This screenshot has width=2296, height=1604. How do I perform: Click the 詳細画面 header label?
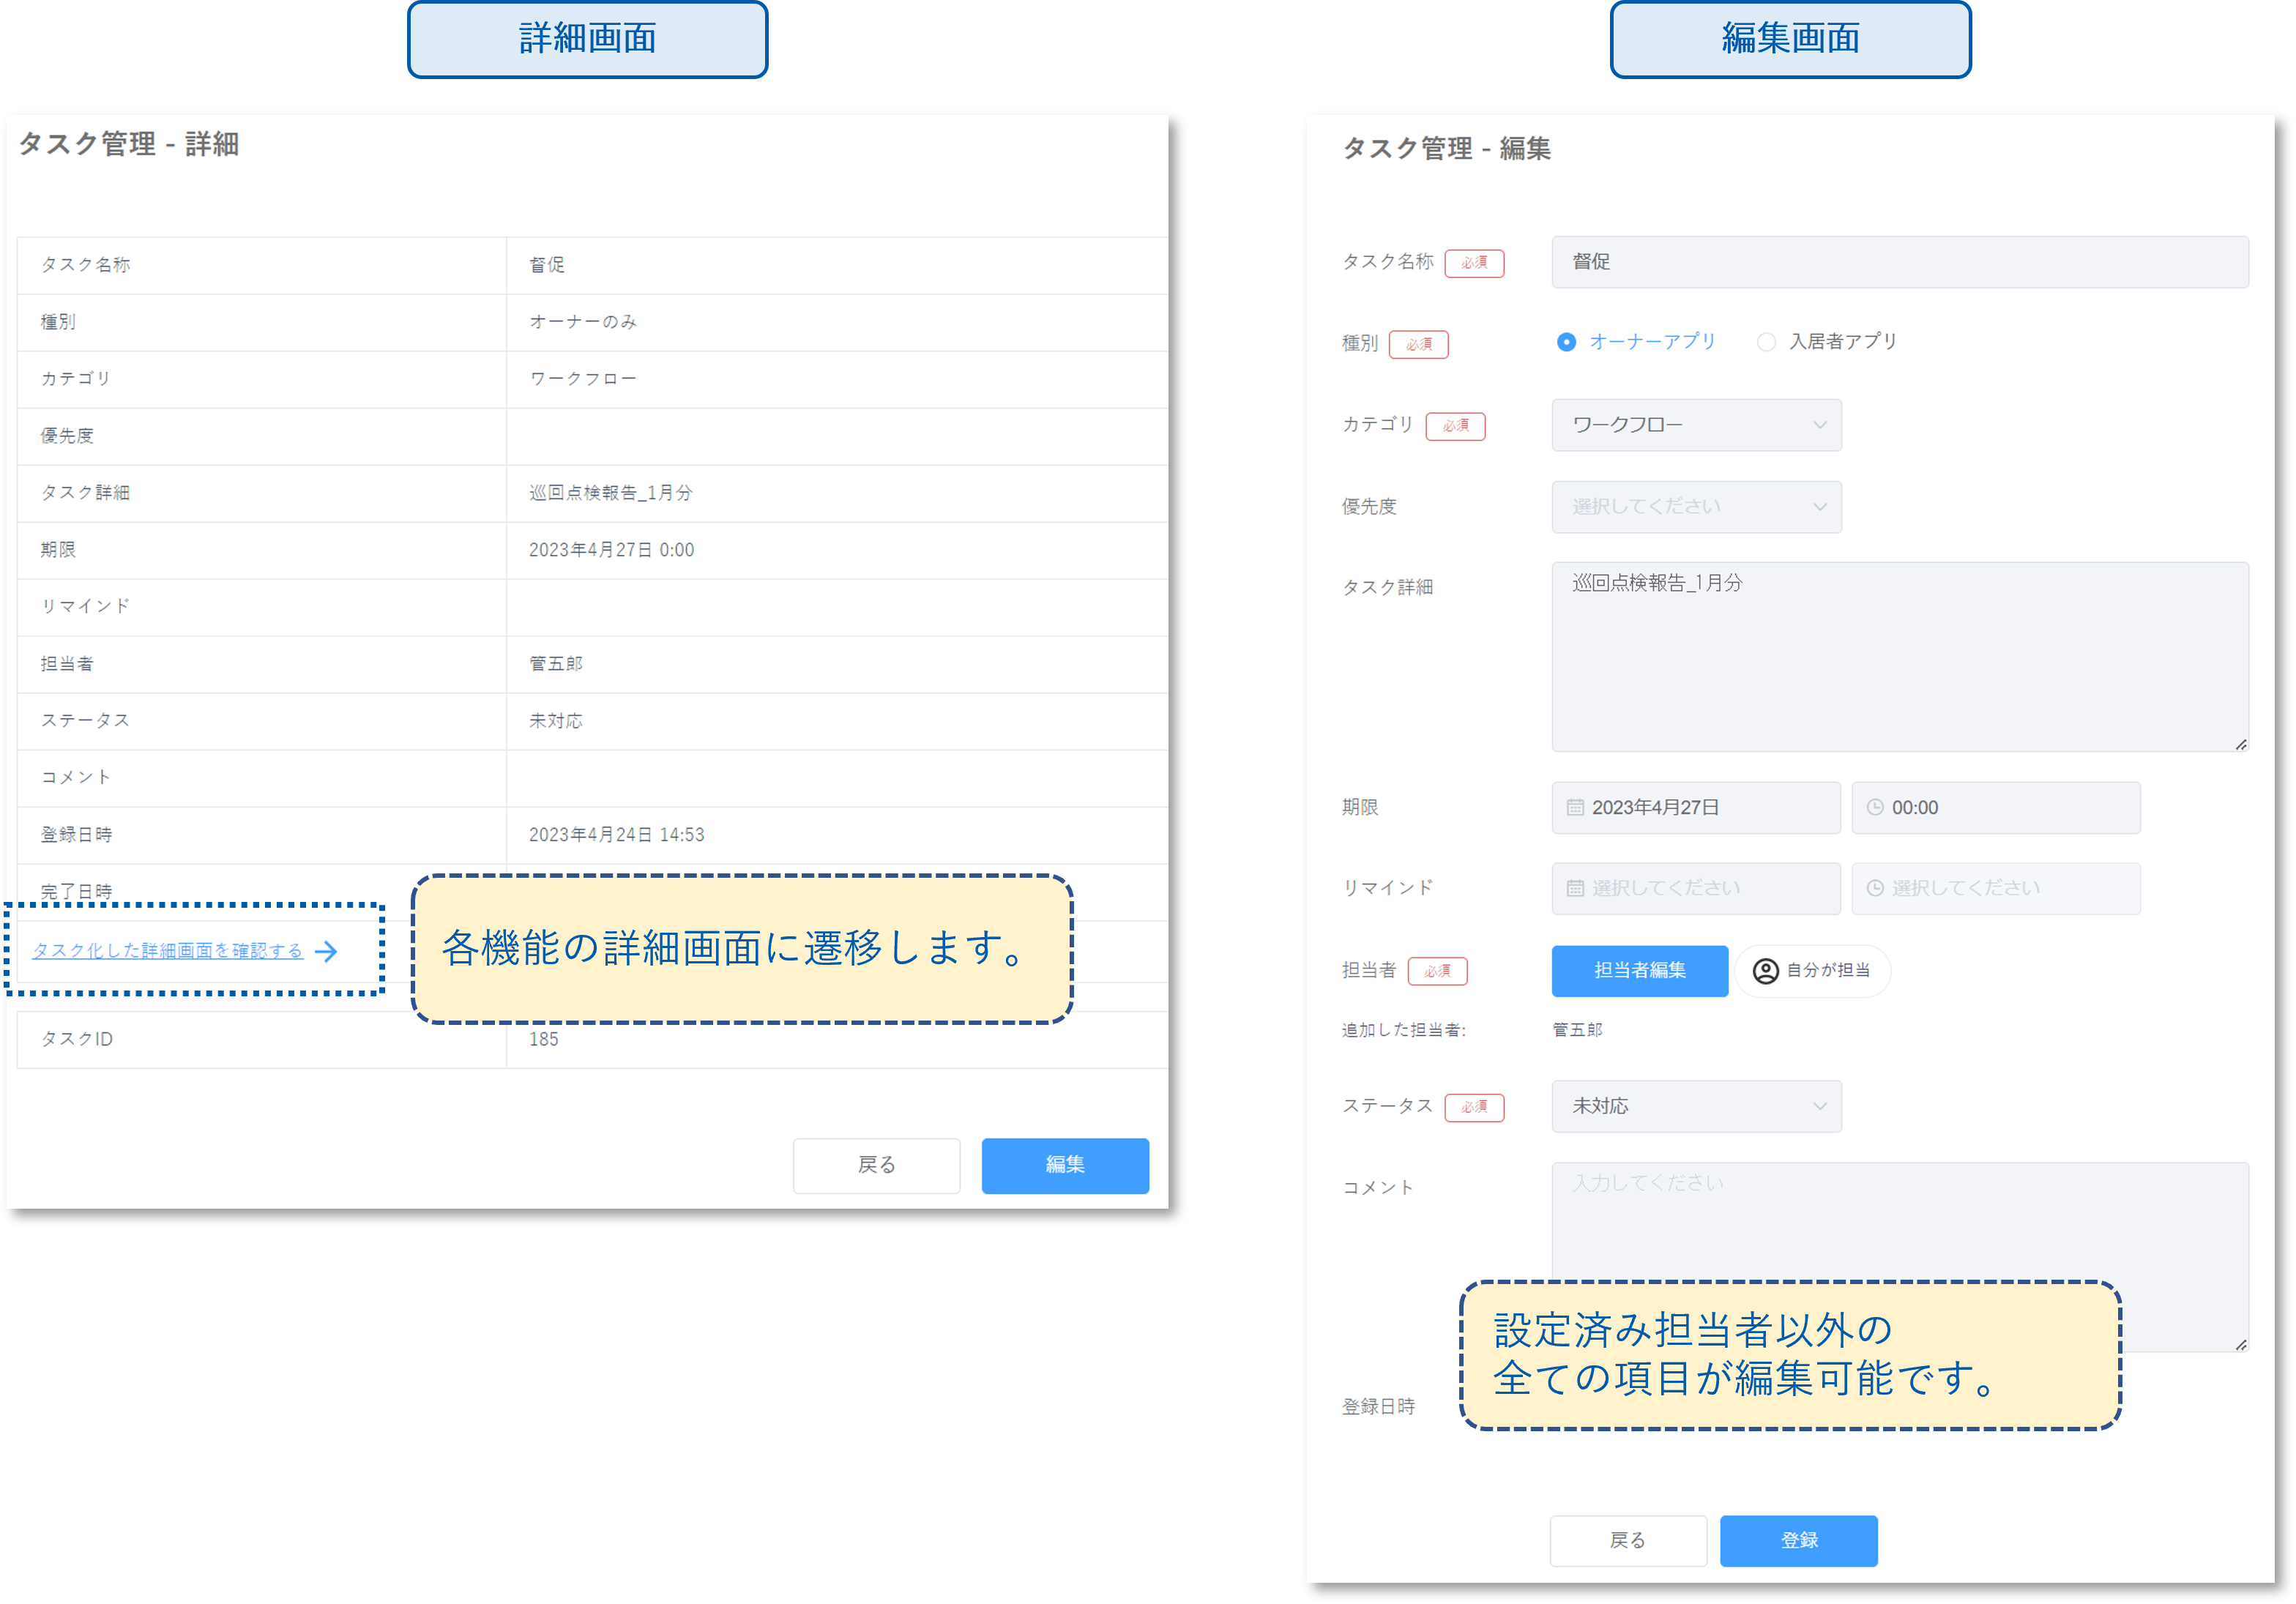tap(587, 39)
